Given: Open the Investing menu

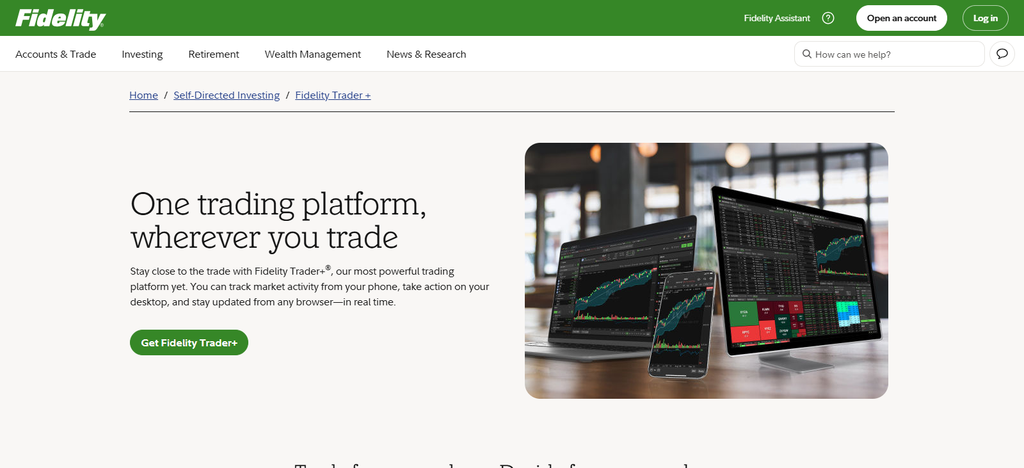Looking at the screenshot, I should [142, 54].
